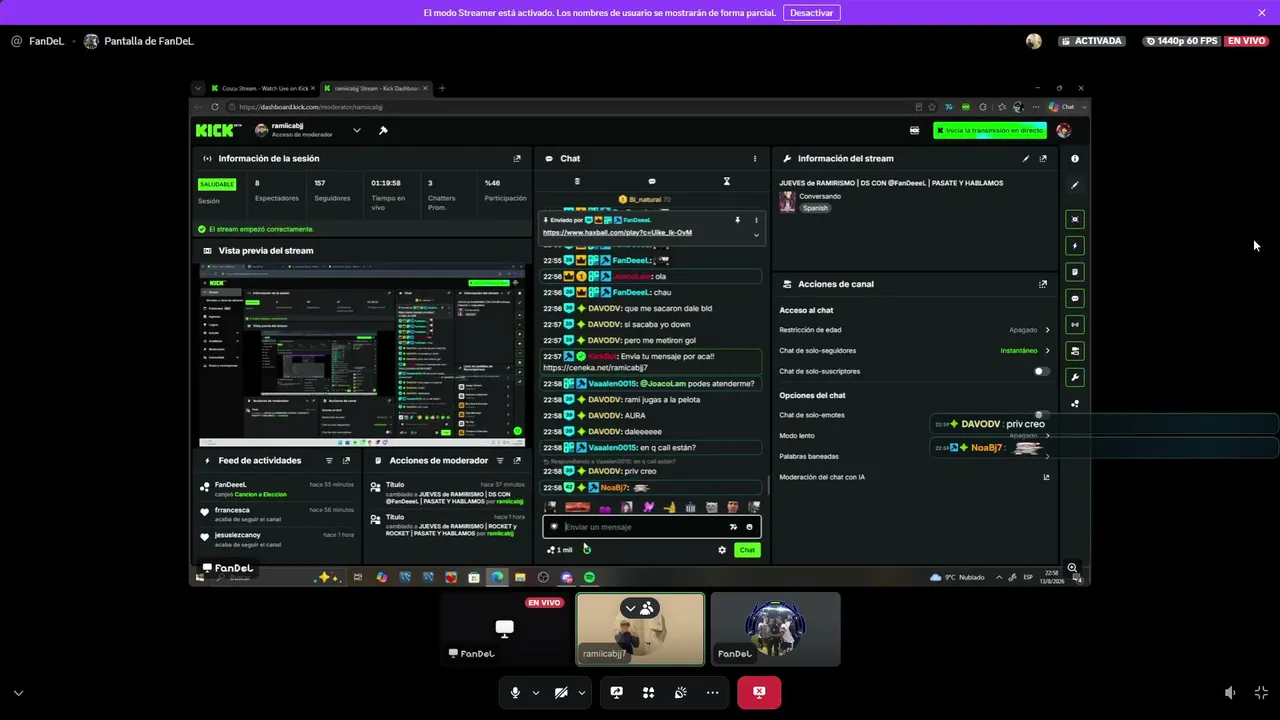Click the info icon in right sidebar

point(1075,159)
